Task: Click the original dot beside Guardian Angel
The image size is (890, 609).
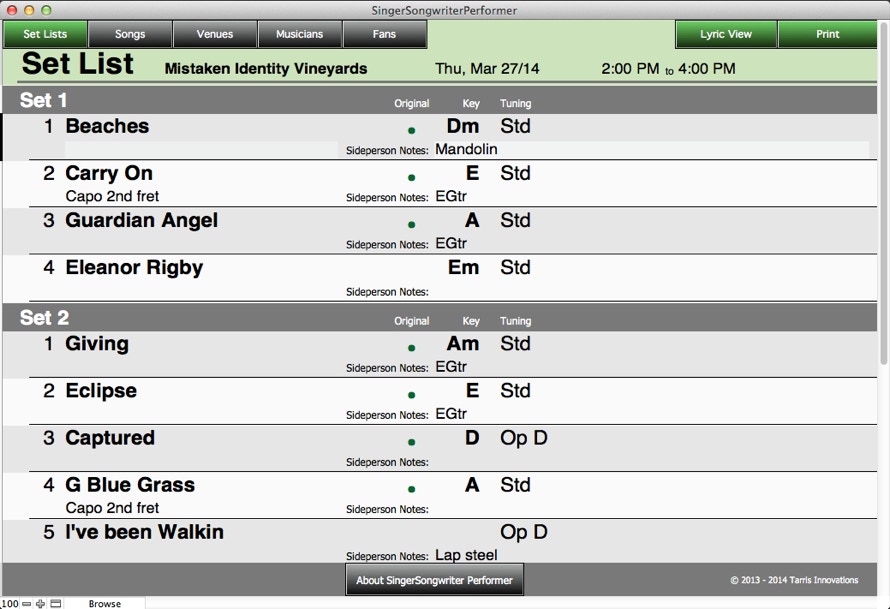Action: pos(411,225)
